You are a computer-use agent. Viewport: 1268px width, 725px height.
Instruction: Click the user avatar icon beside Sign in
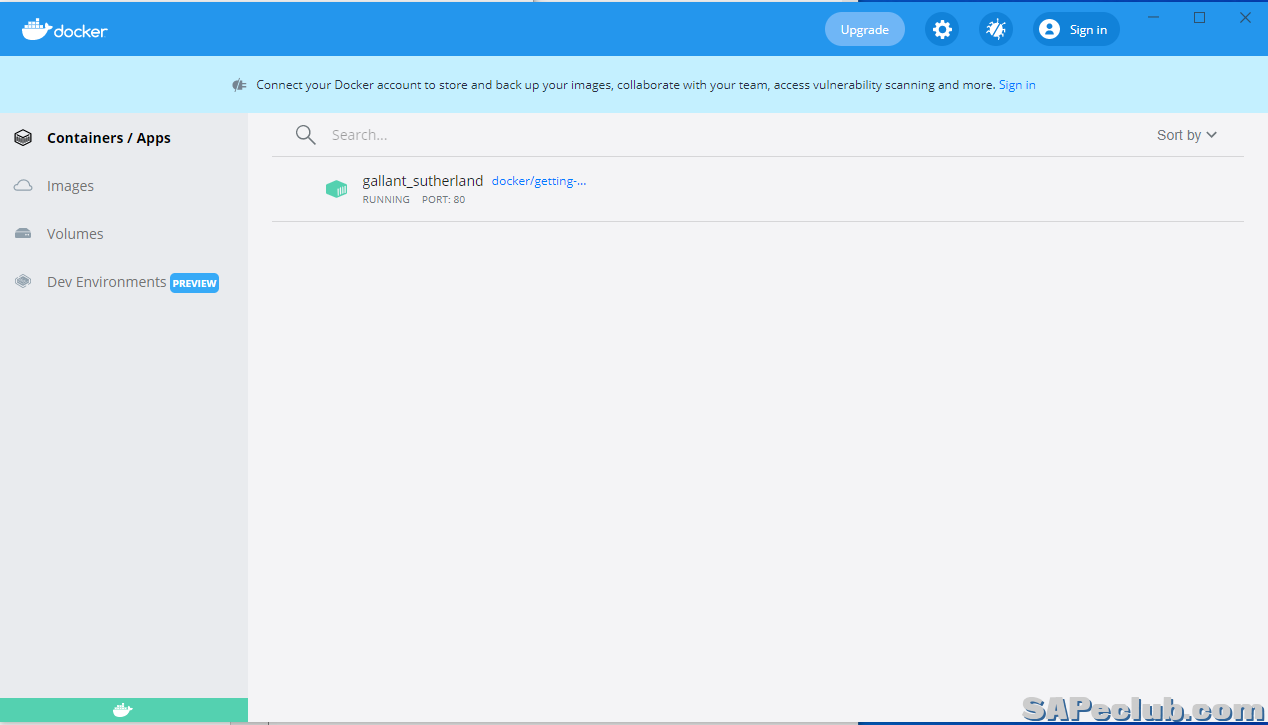pyautogui.click(x=1049, y=30)
